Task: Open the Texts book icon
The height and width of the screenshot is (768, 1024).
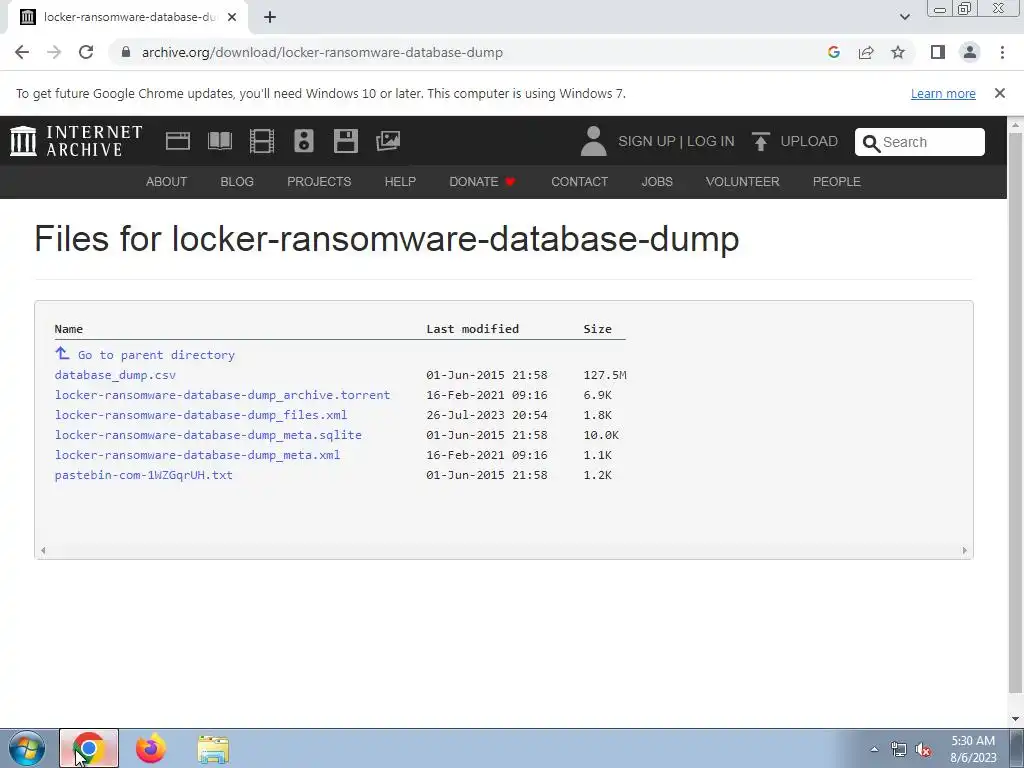Action: [x=220, y=141]
